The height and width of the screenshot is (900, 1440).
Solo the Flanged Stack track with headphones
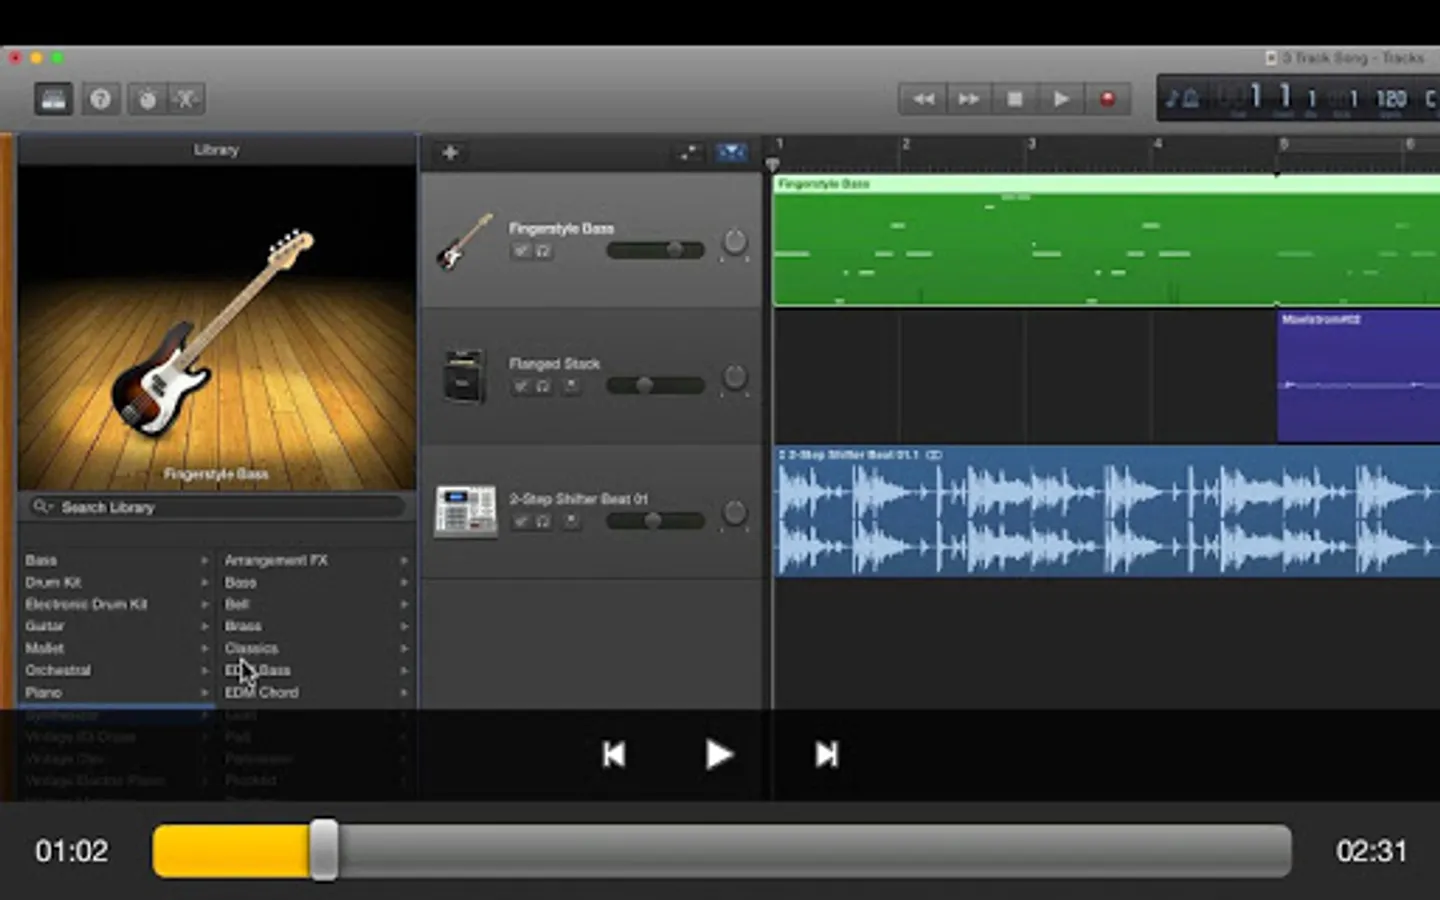(x=543, y=386)
